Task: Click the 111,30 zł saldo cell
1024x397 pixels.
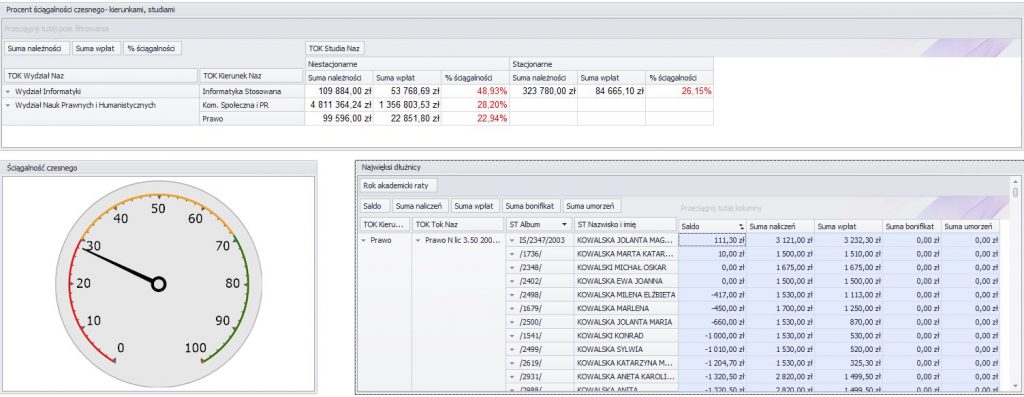Action: (712, 240)
